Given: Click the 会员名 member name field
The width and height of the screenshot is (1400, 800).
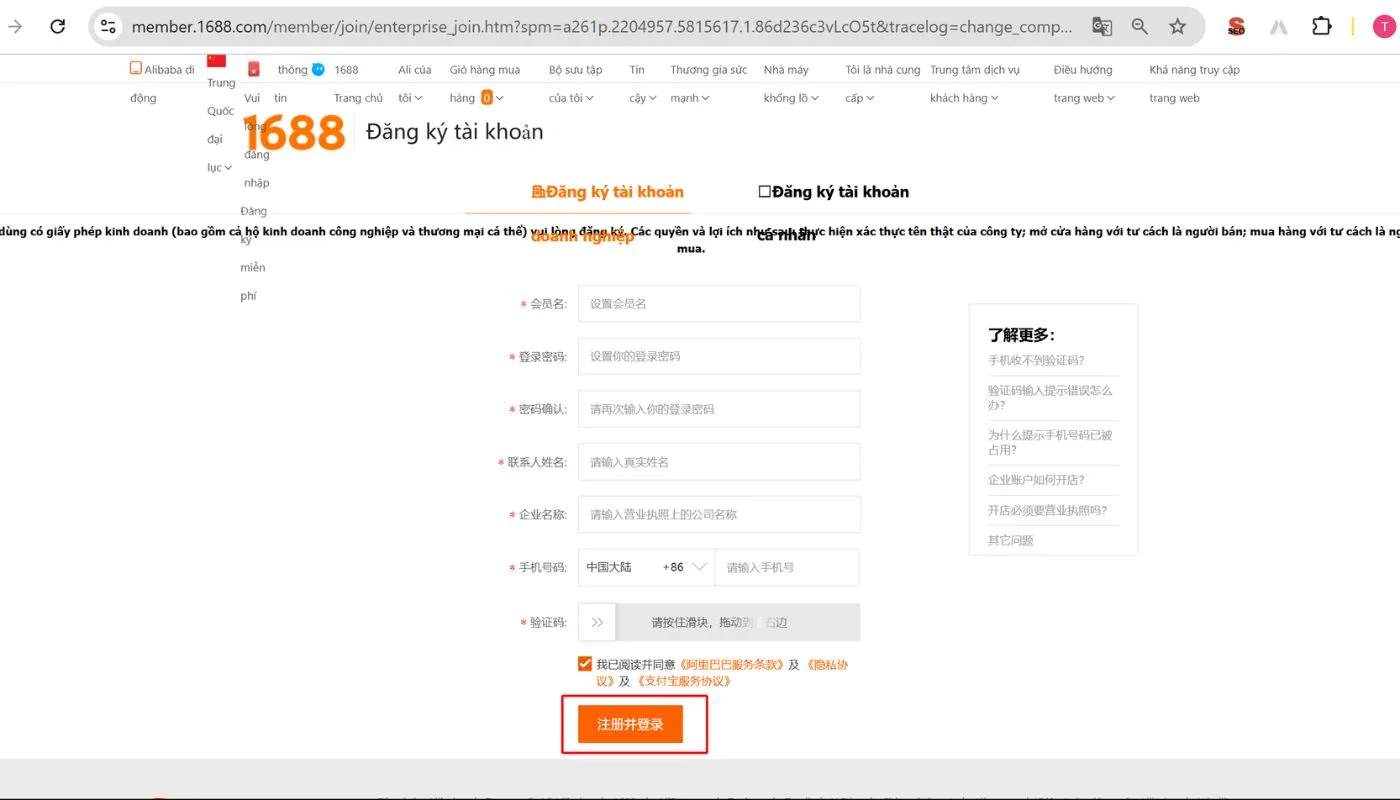Looking at the screenshot, I should click(x=719, y=303).
